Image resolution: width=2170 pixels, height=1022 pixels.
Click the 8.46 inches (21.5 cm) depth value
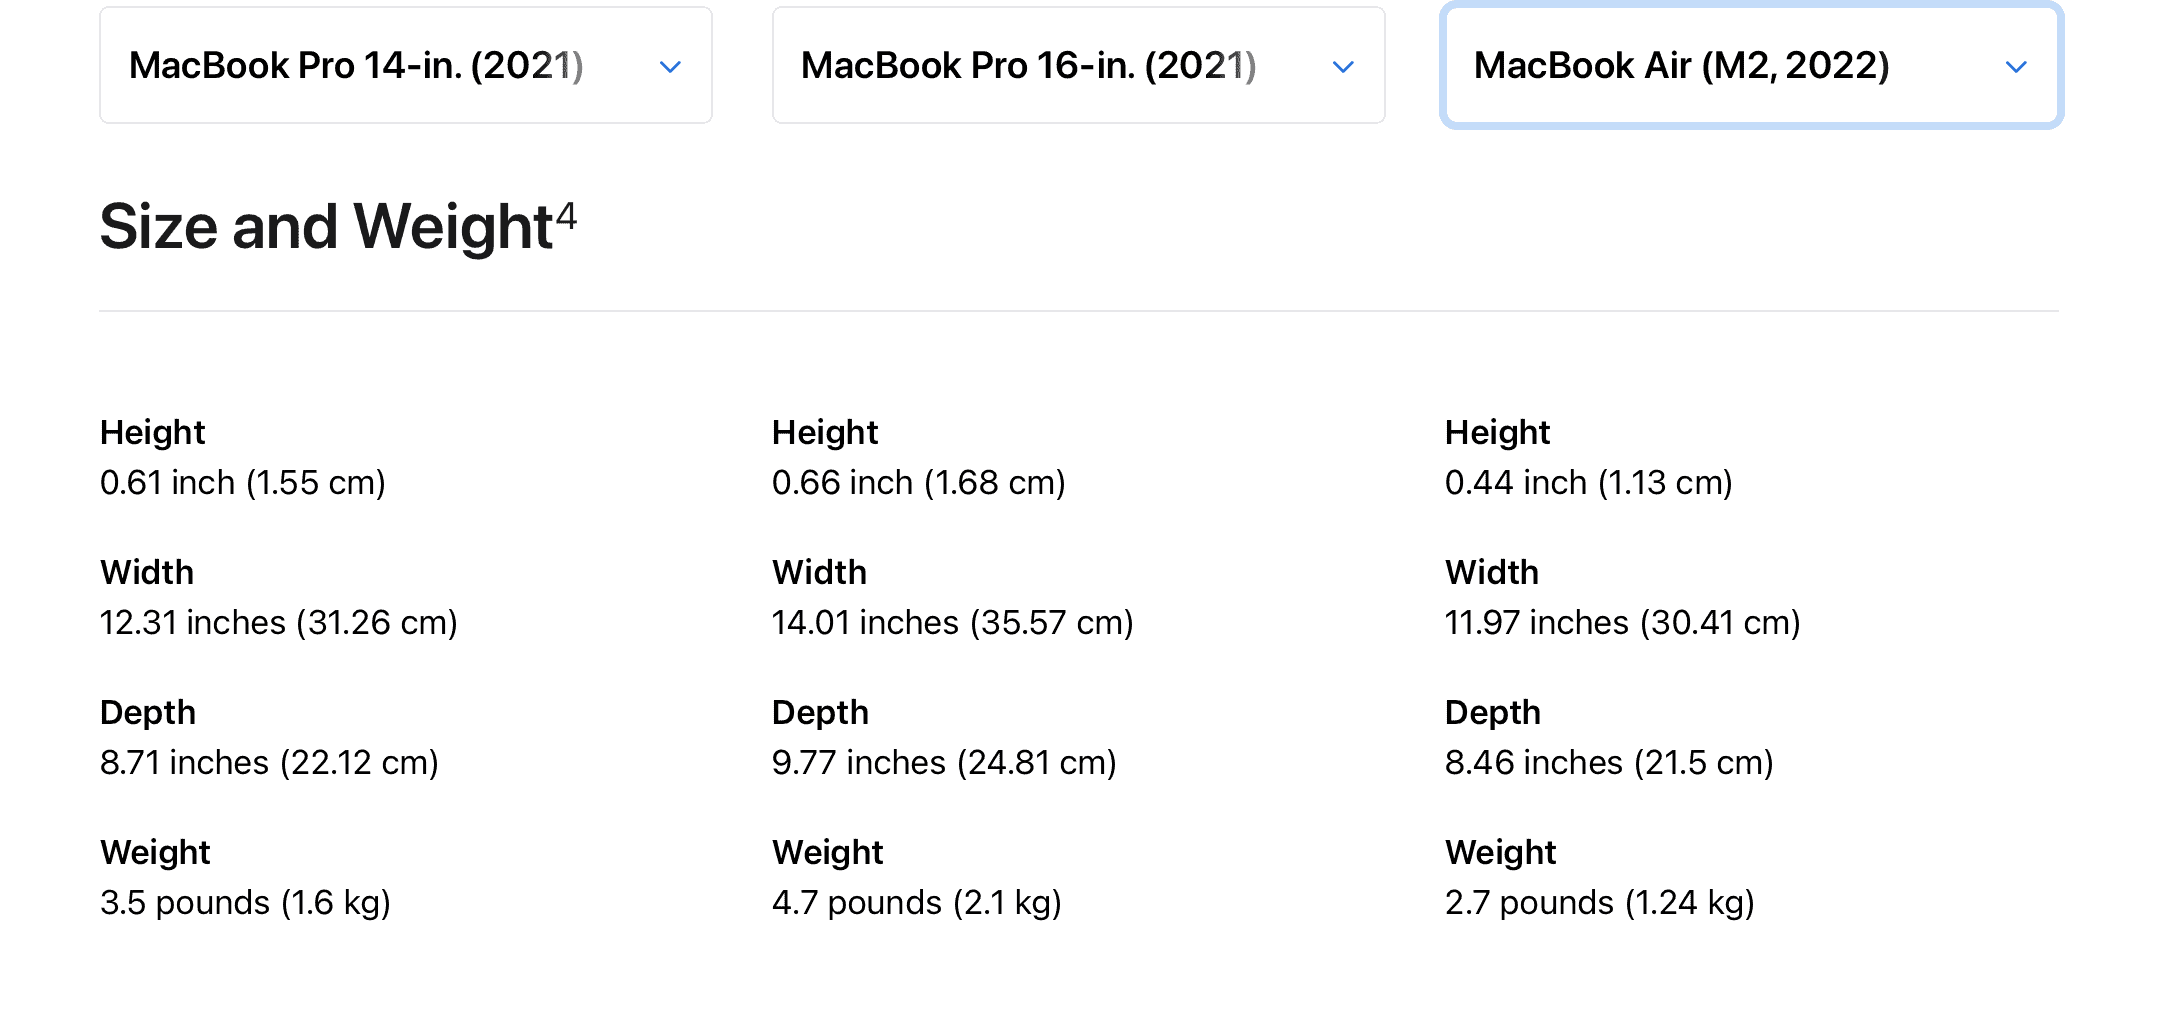point(1609,763)
